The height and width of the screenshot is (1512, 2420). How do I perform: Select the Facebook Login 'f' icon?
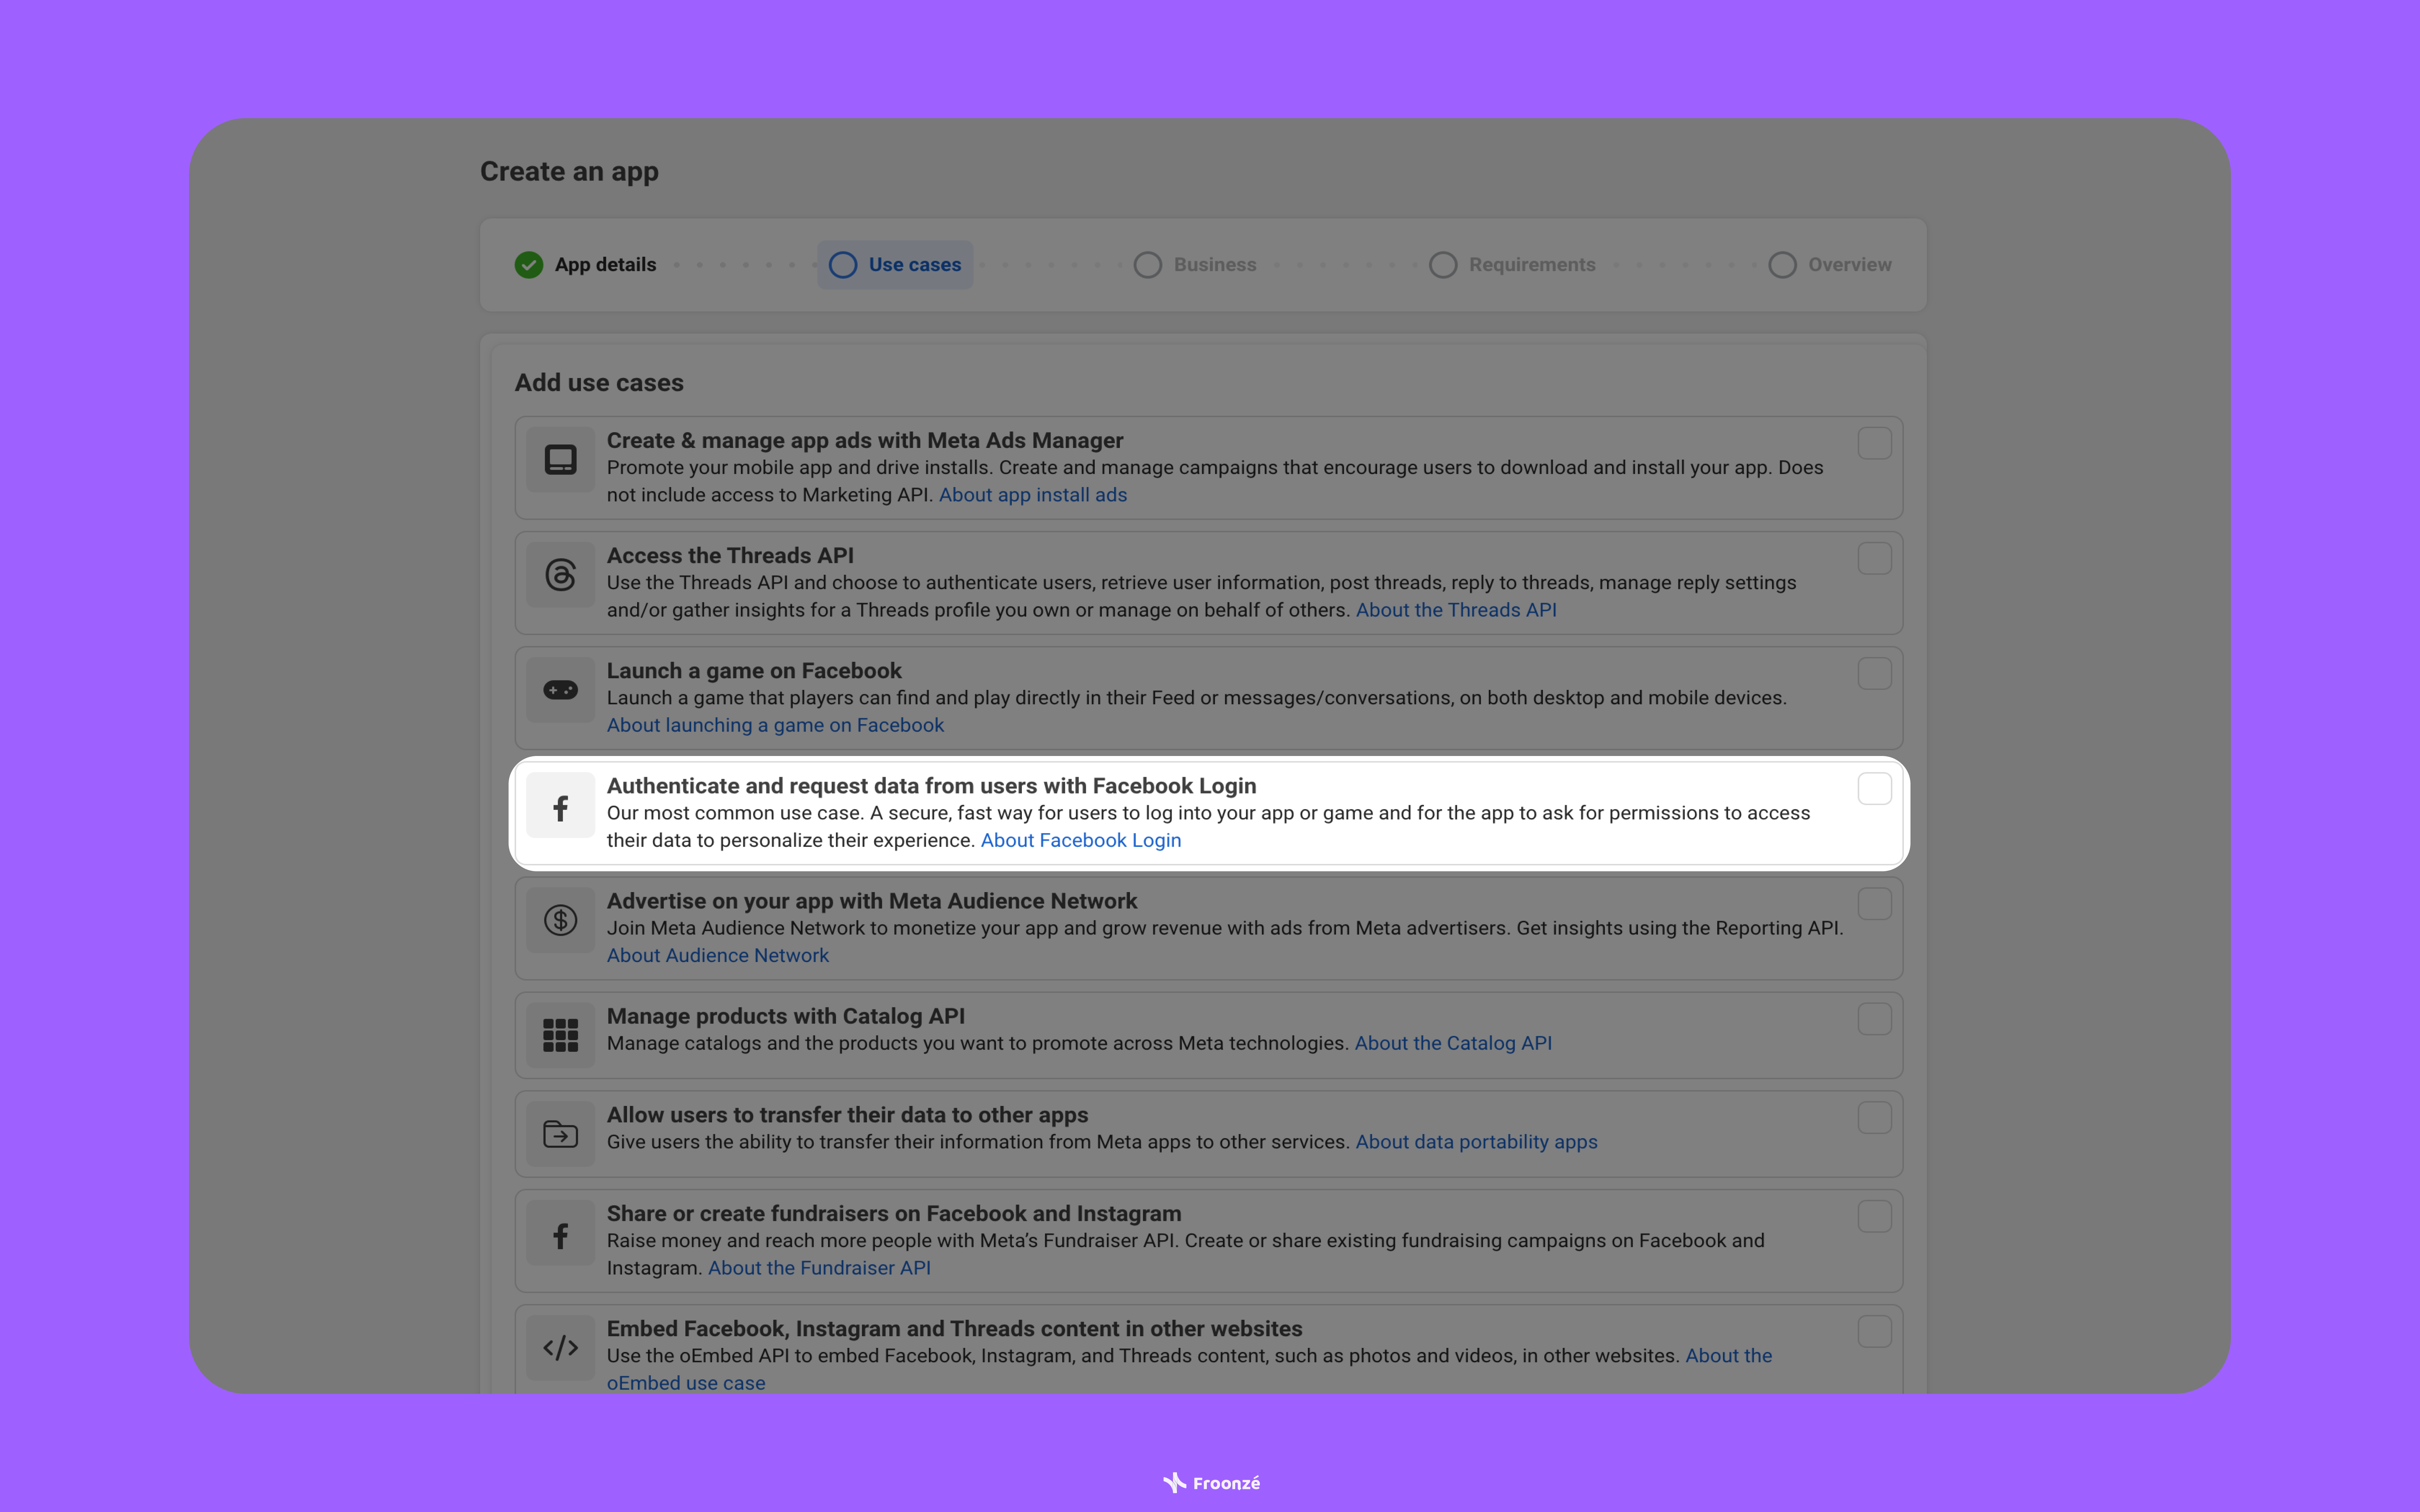(x=560, y=805)
